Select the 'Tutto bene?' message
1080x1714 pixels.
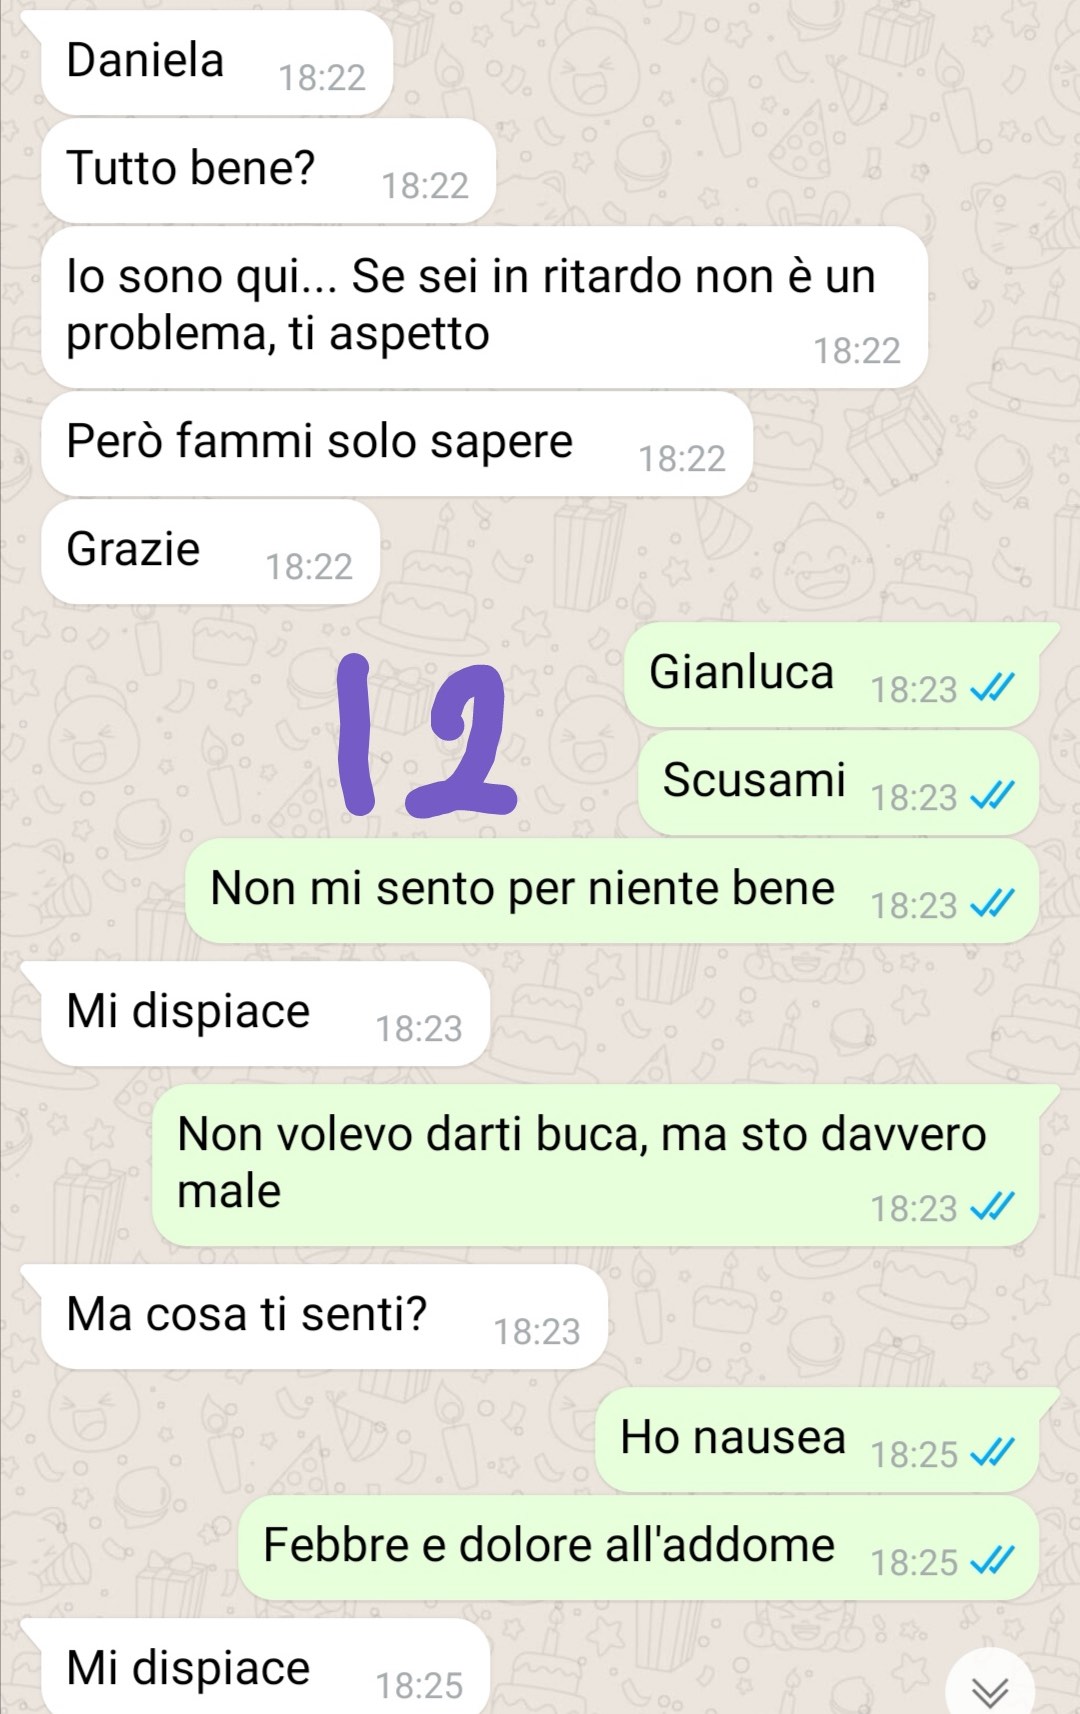pyautogui.click(x=268, y=171)
